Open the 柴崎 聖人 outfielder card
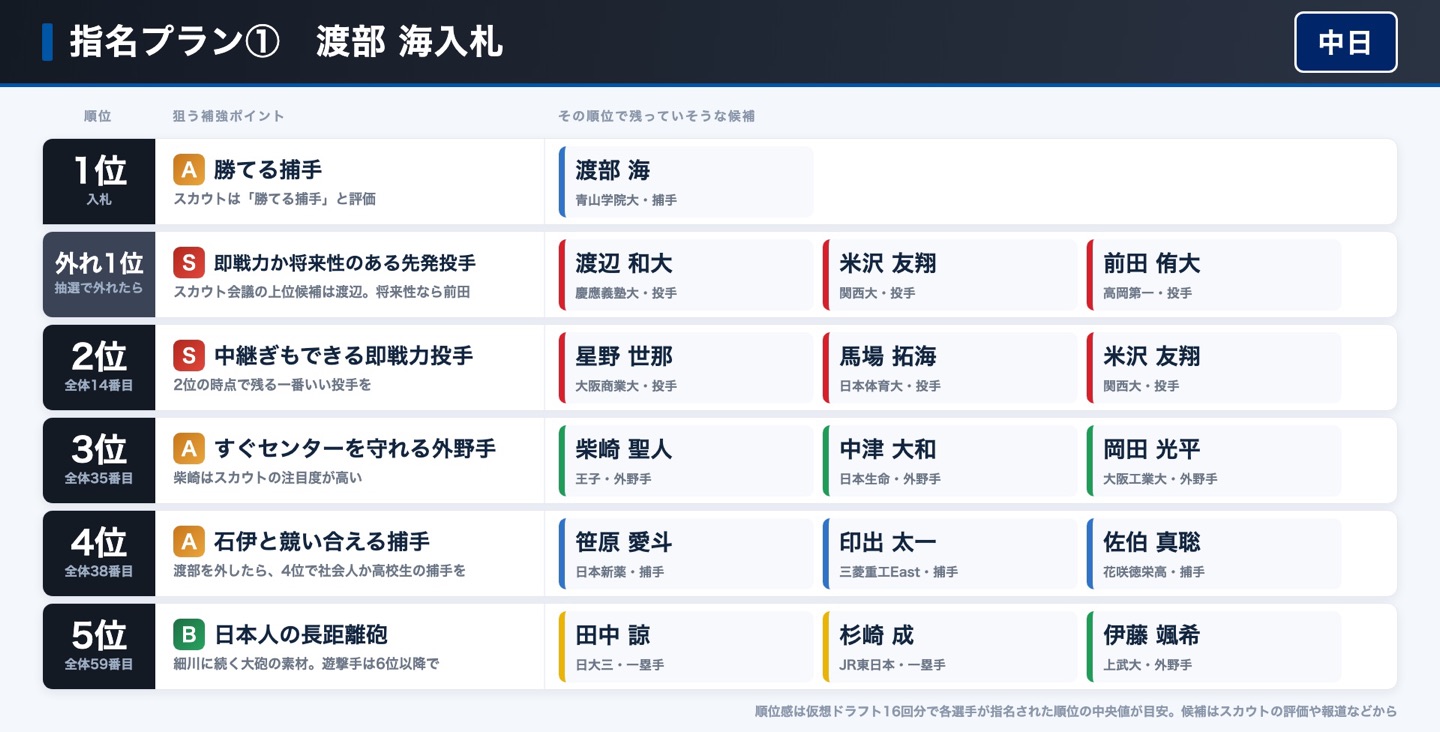1440x732 pixels. [686, 461]
